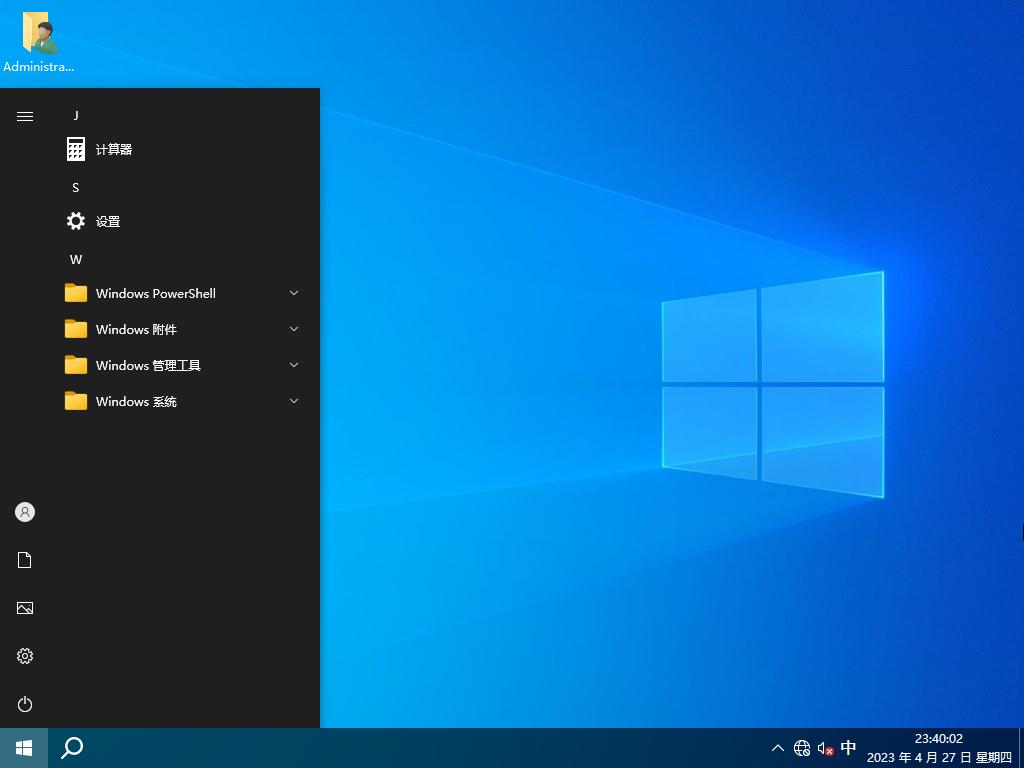1024x768 pixels.
Task: Click the network globe icon in tray
Action: (802, 748)
